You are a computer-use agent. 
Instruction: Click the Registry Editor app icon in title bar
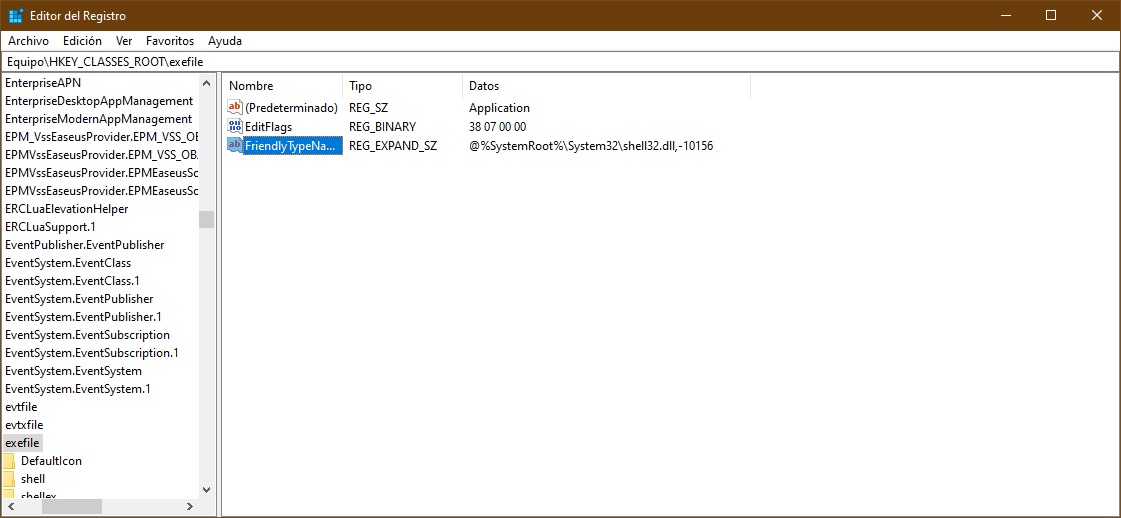pos(16,15)
